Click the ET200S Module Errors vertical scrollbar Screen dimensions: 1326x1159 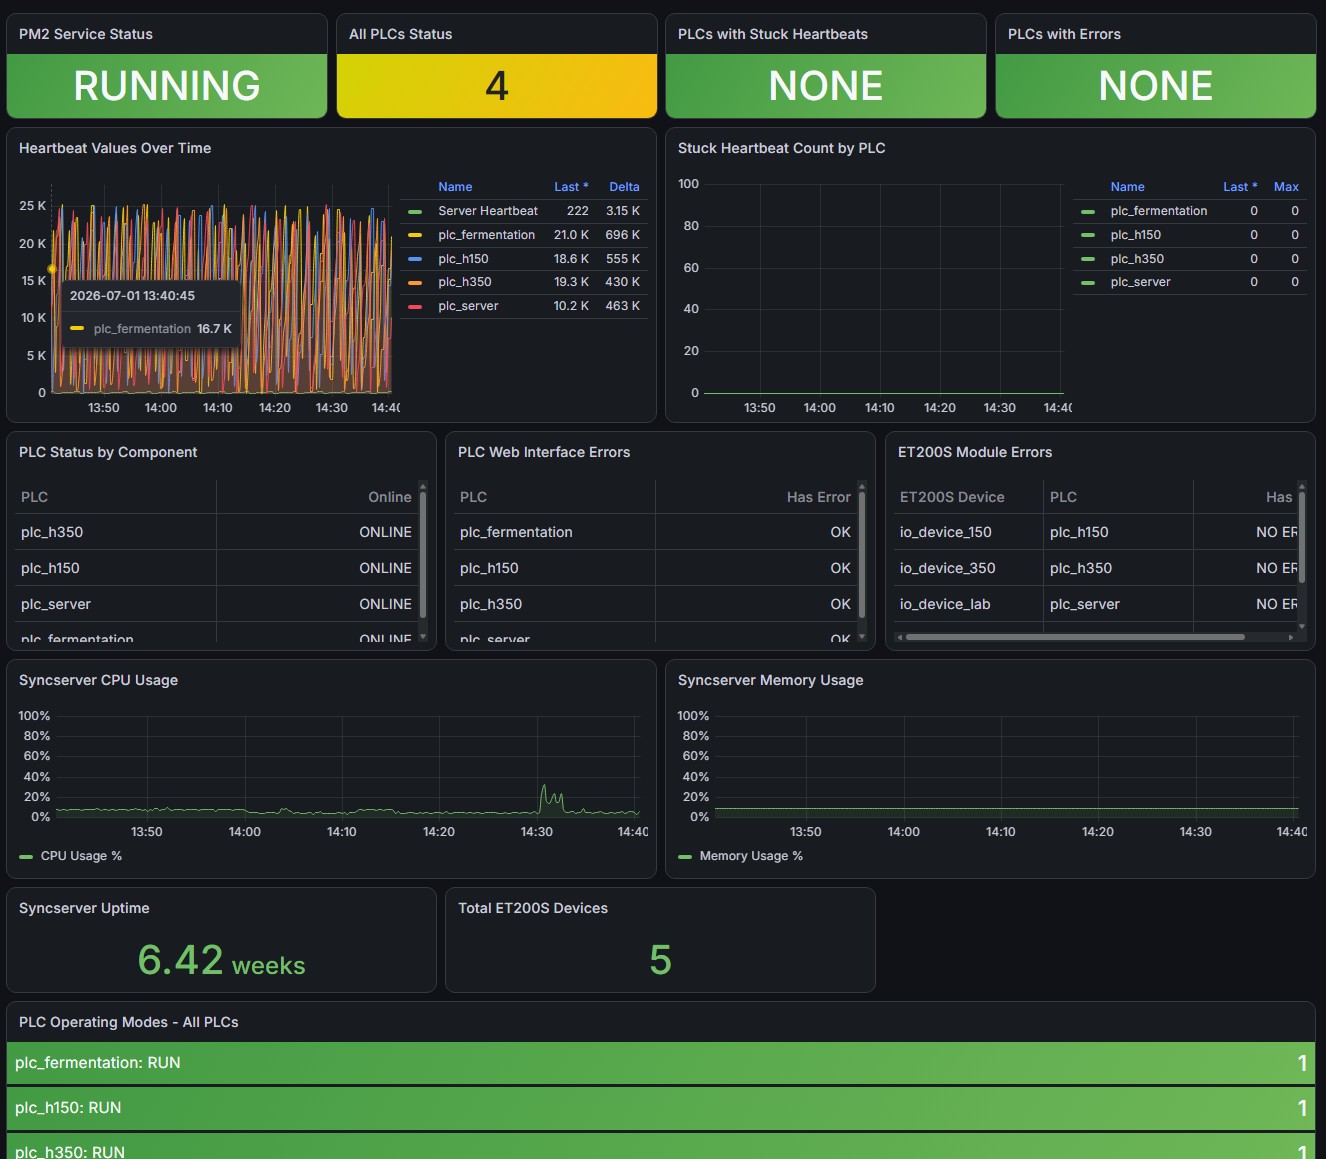pyautogui.click(x=1302, y=538)
